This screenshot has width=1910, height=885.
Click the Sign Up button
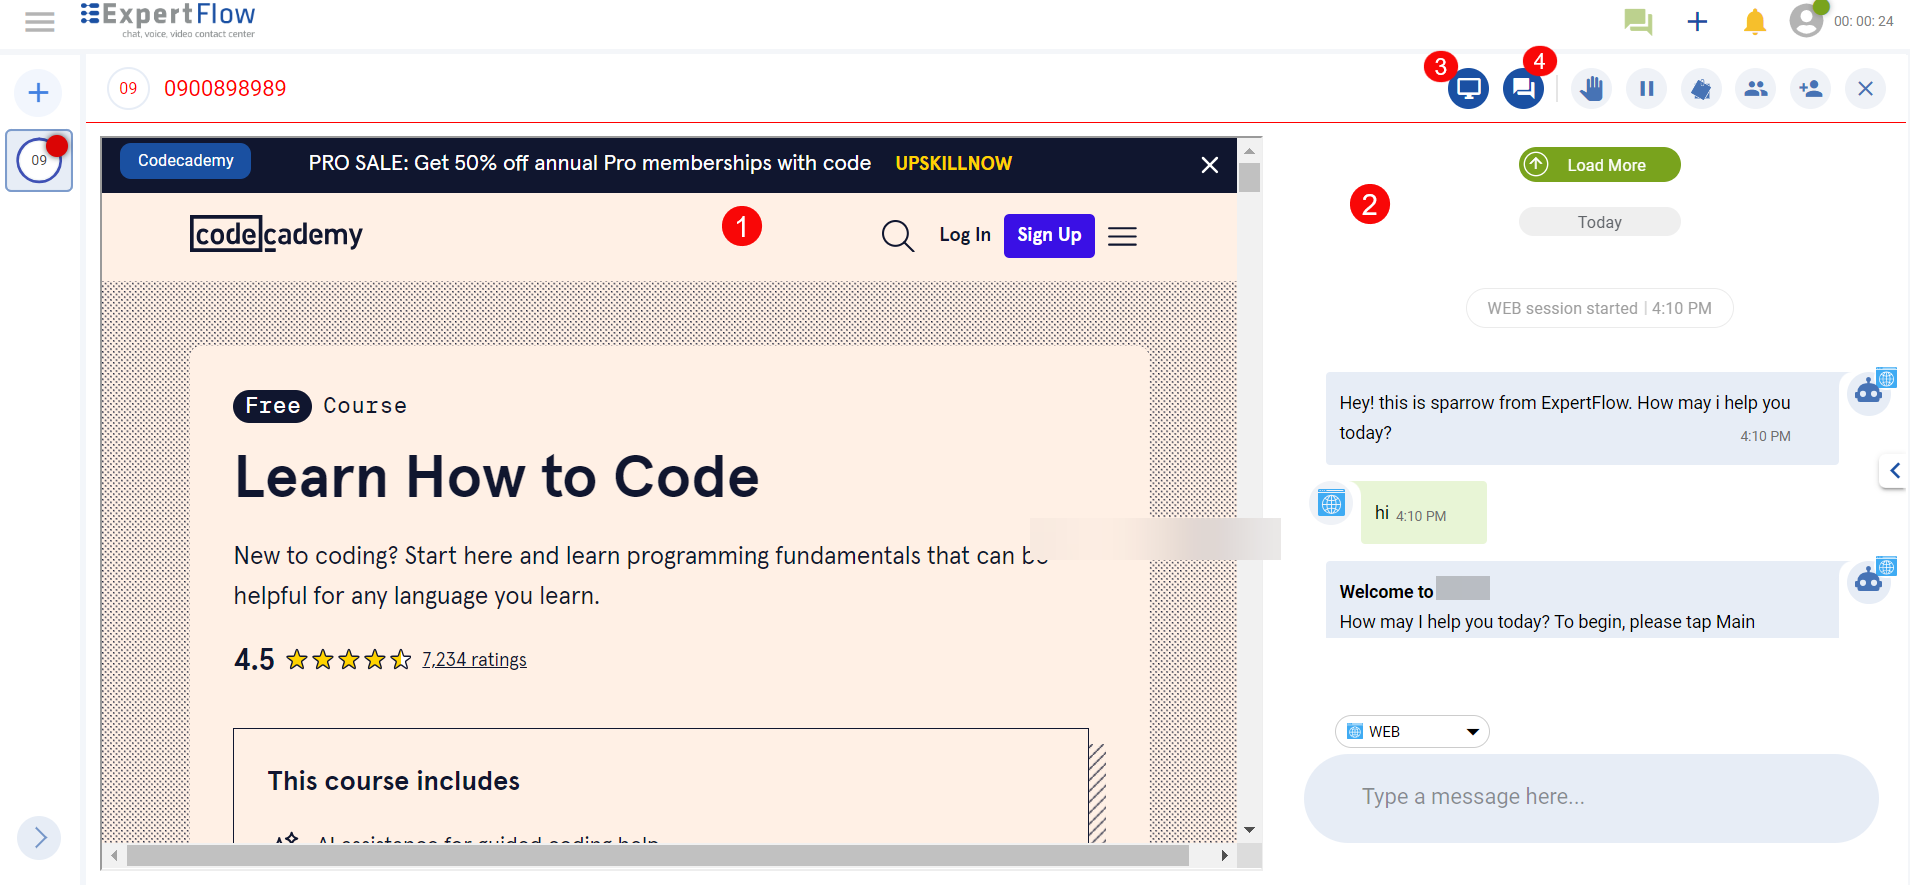pyautogui.click(x=1049, y=235)
